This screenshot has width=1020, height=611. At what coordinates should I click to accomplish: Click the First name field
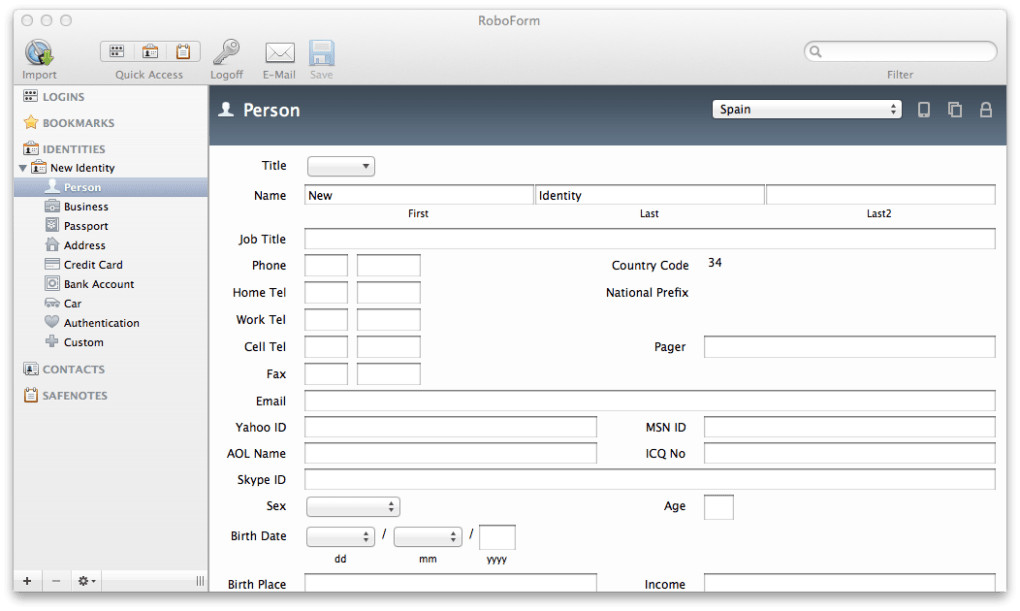(419, 195)
